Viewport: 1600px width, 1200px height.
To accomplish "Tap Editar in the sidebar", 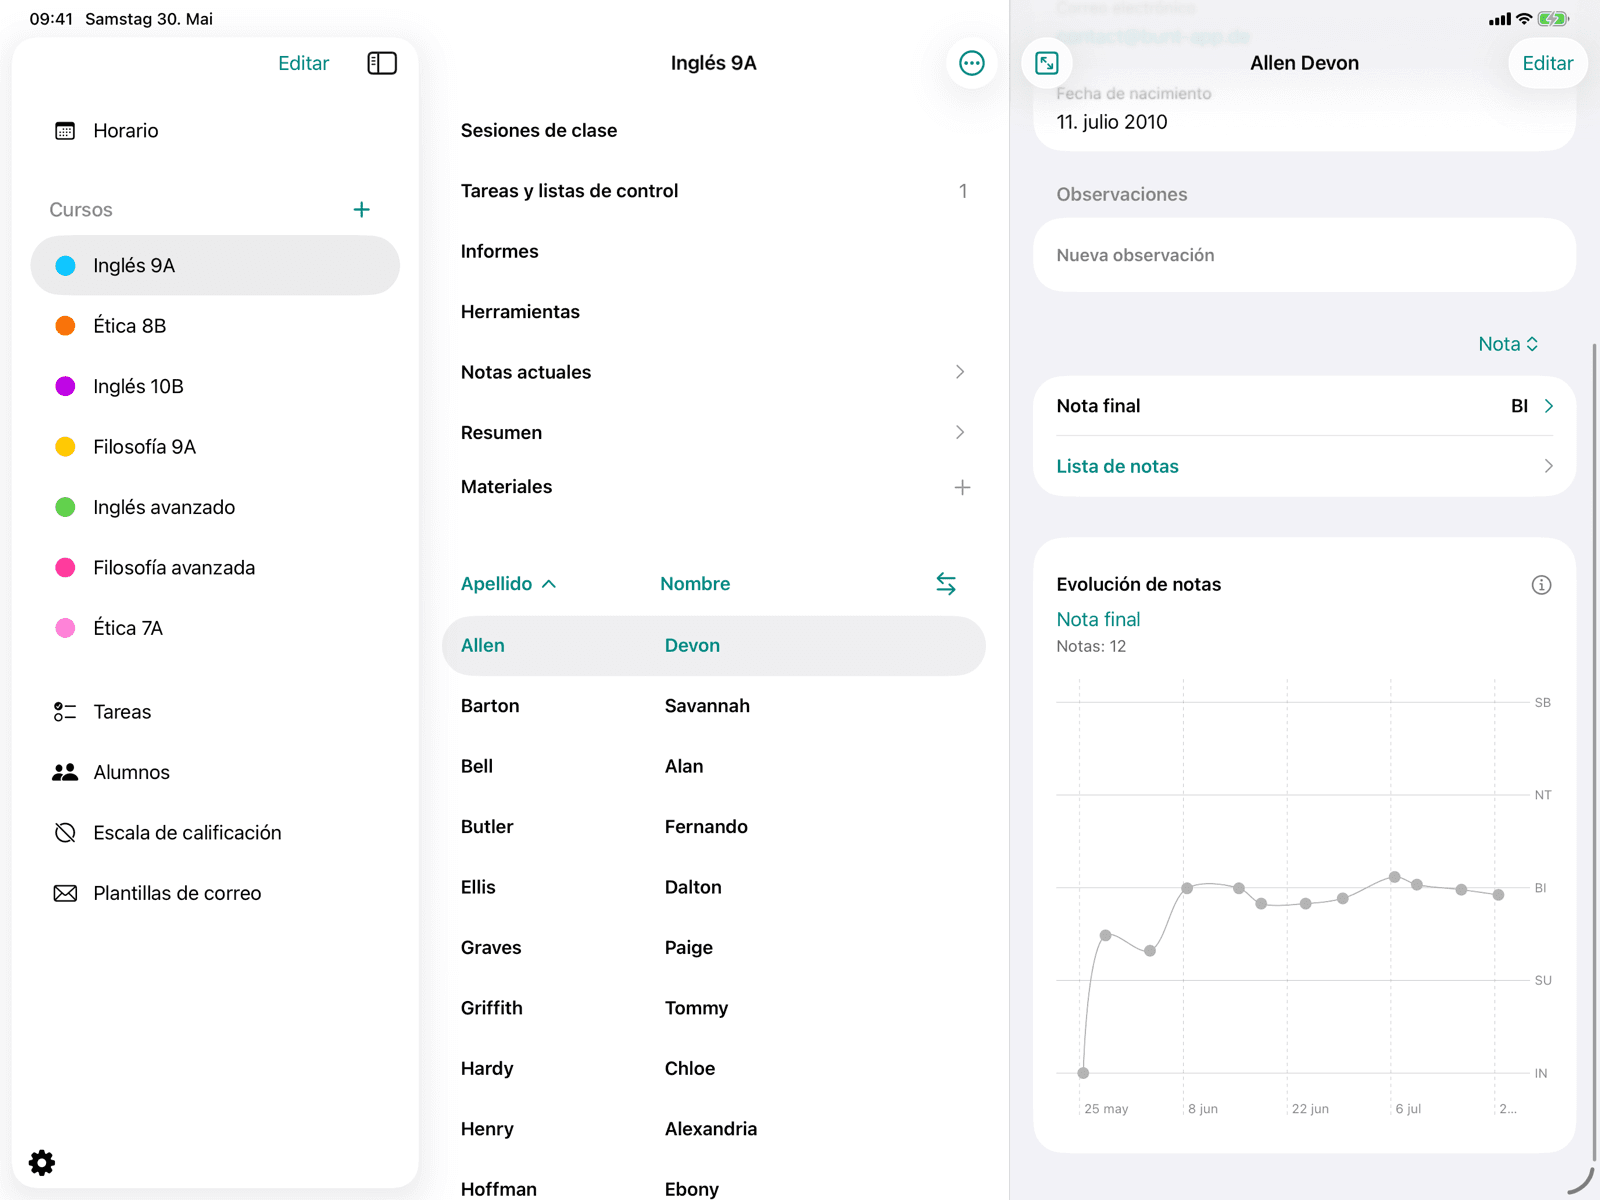I will point(303,63).
